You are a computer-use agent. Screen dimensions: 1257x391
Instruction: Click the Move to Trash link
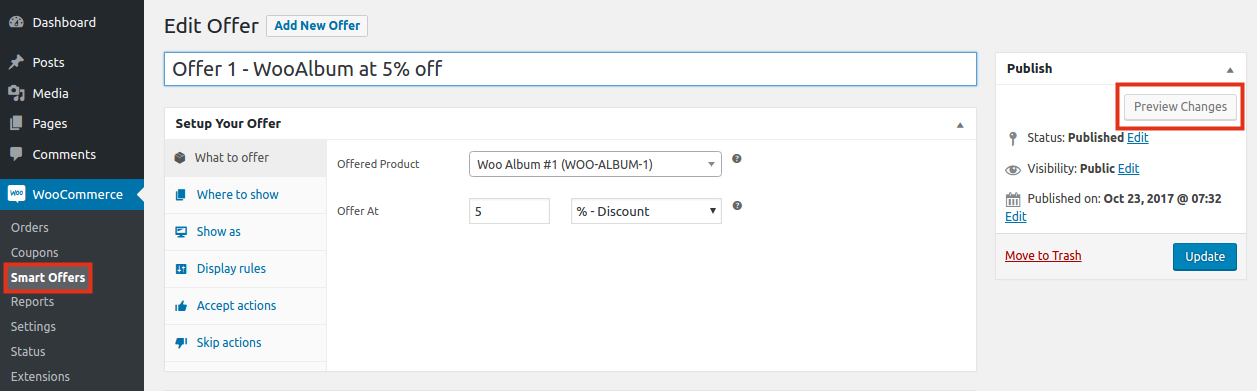(1043, 256)
